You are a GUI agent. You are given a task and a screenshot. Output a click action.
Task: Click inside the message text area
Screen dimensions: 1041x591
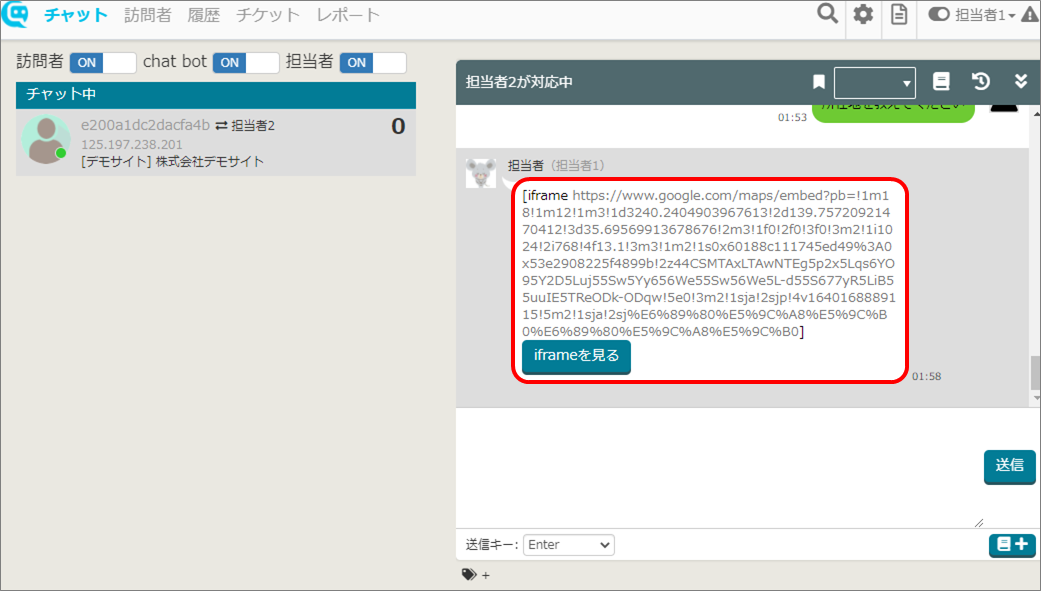[x=719, y=468]
